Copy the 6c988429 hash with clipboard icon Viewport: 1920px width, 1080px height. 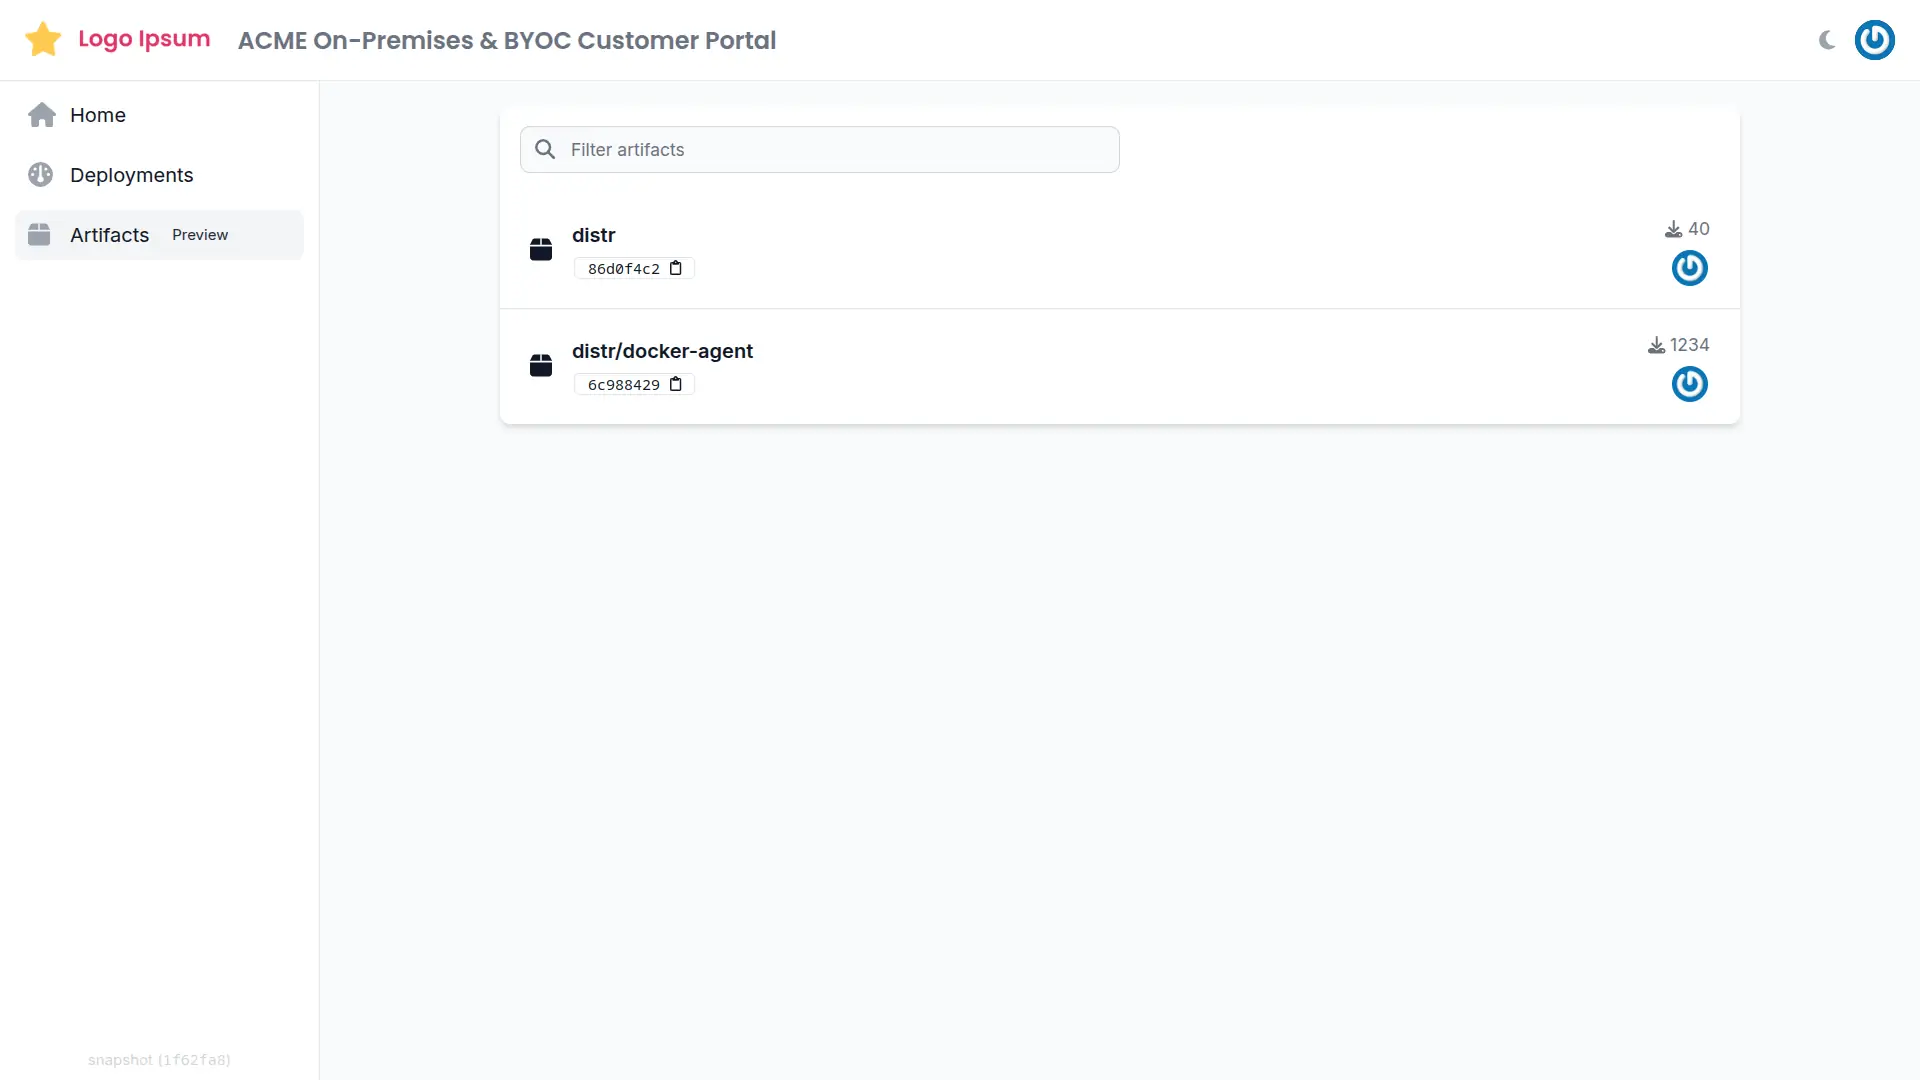pos(676,384)
